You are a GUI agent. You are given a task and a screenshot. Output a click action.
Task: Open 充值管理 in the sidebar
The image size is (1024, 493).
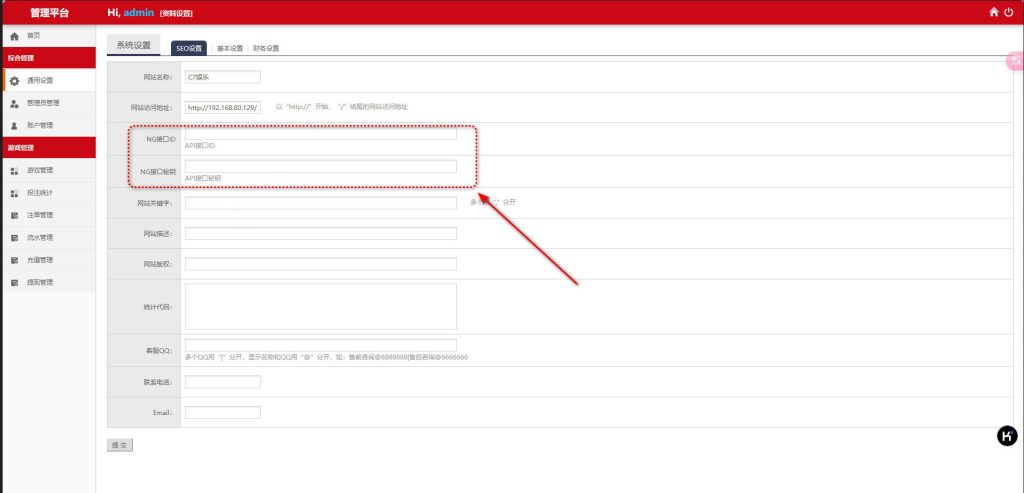(x=40, y=260)
